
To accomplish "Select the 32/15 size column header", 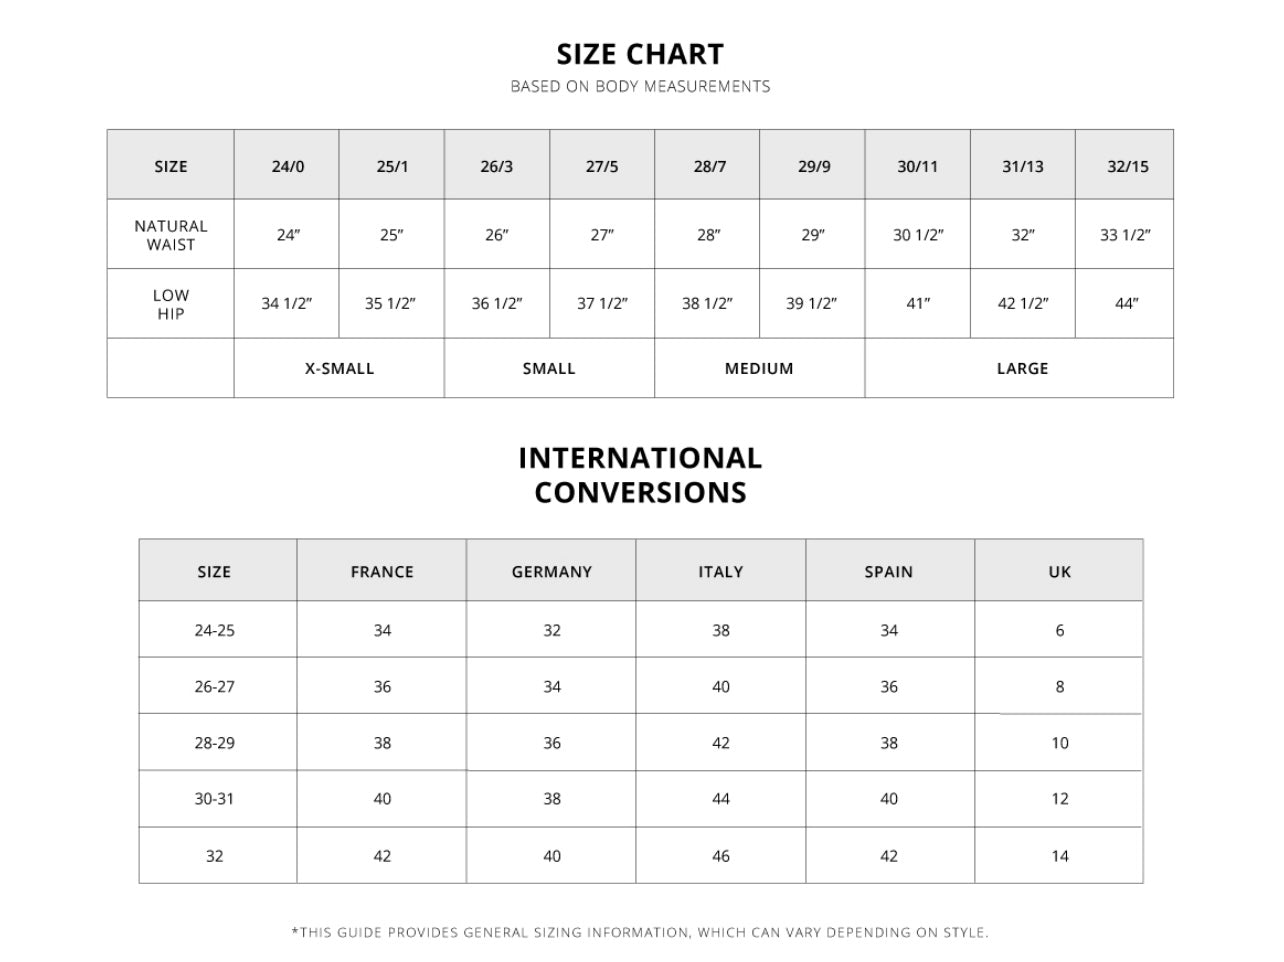I will (1127, 166).
